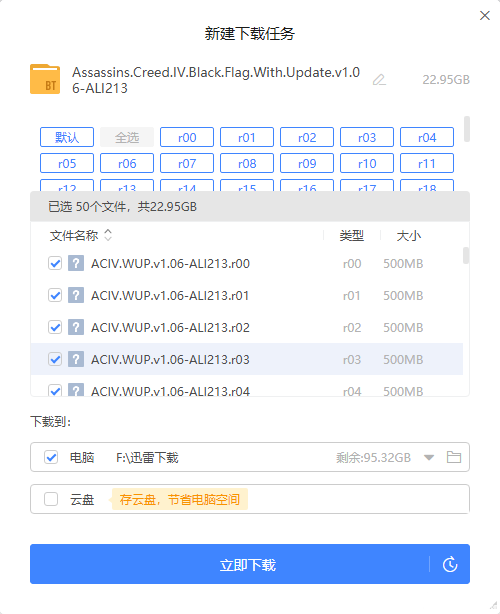Uncheck ACIV.WUP.v1.06-ALI213.r00 file checkbox
This screenshot has height=614, width=500.
pos(55,263)
